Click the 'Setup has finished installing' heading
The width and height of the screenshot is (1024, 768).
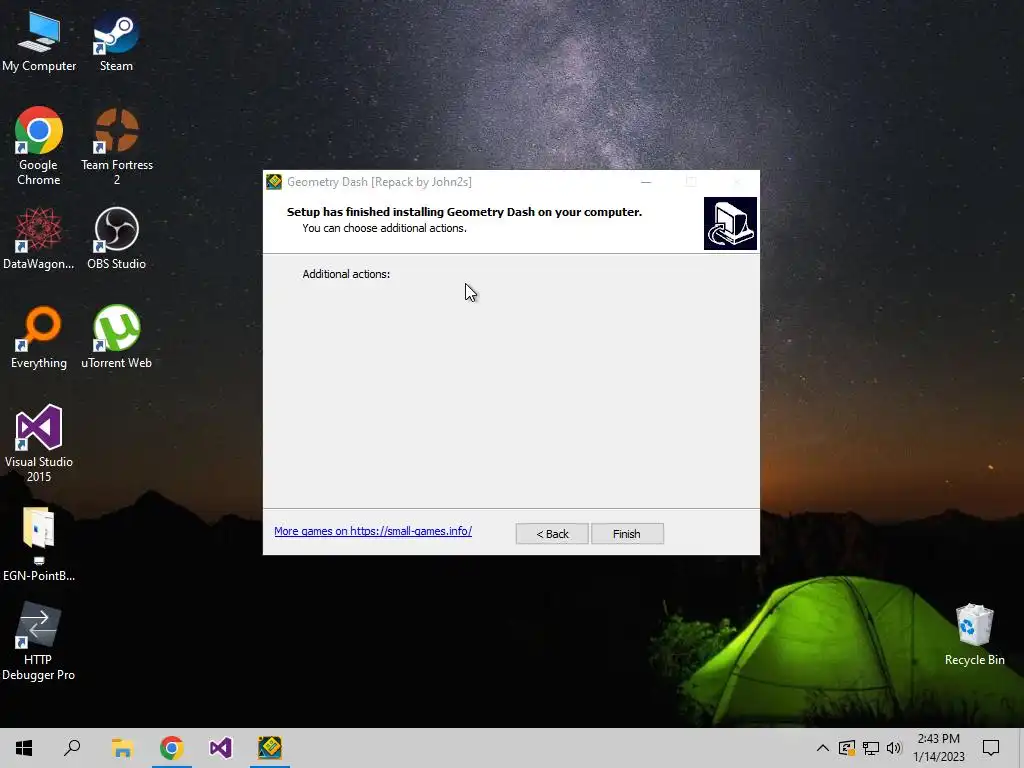click(464, 212)
